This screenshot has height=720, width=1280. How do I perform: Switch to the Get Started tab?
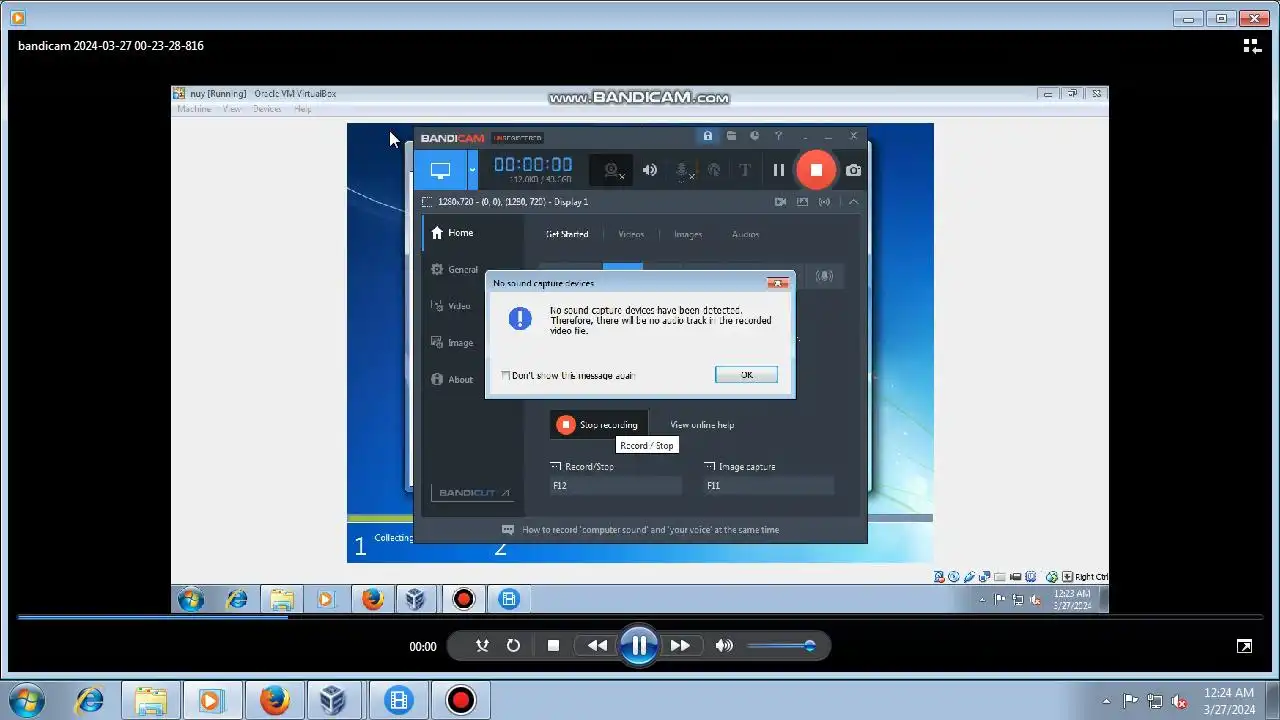567,235
